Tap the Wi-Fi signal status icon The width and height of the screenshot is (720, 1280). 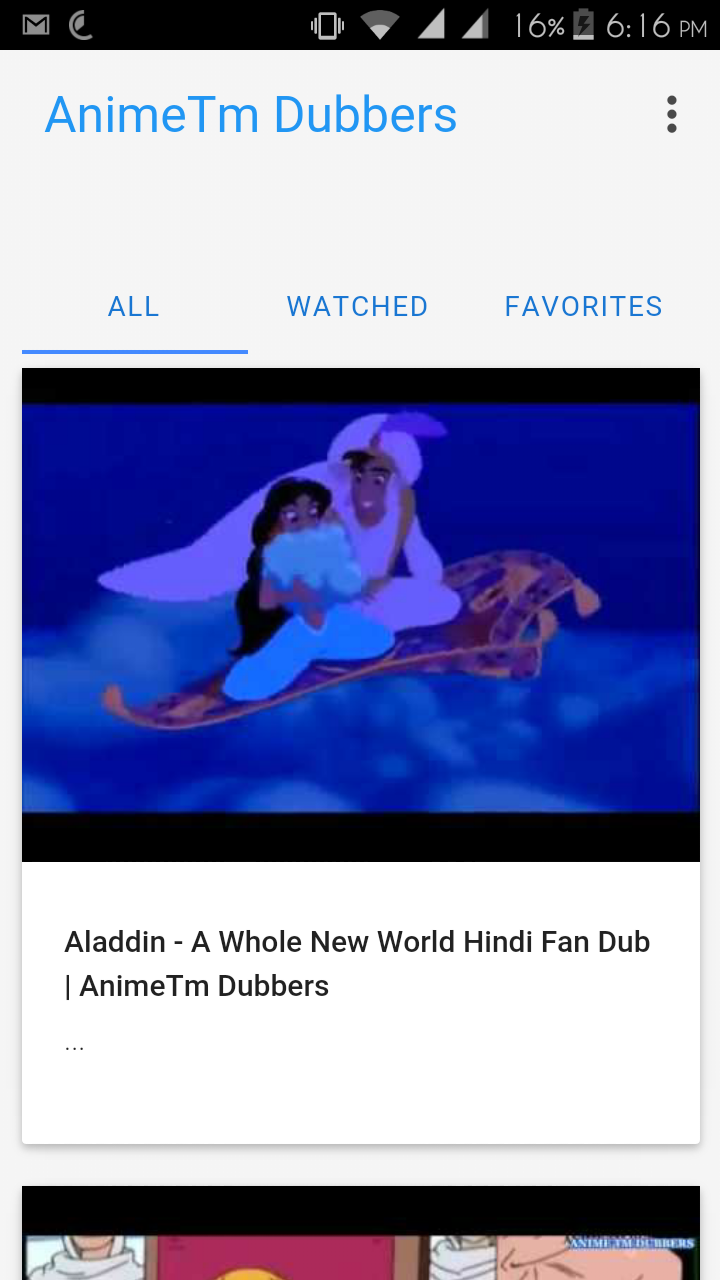[x=380, y=25]
